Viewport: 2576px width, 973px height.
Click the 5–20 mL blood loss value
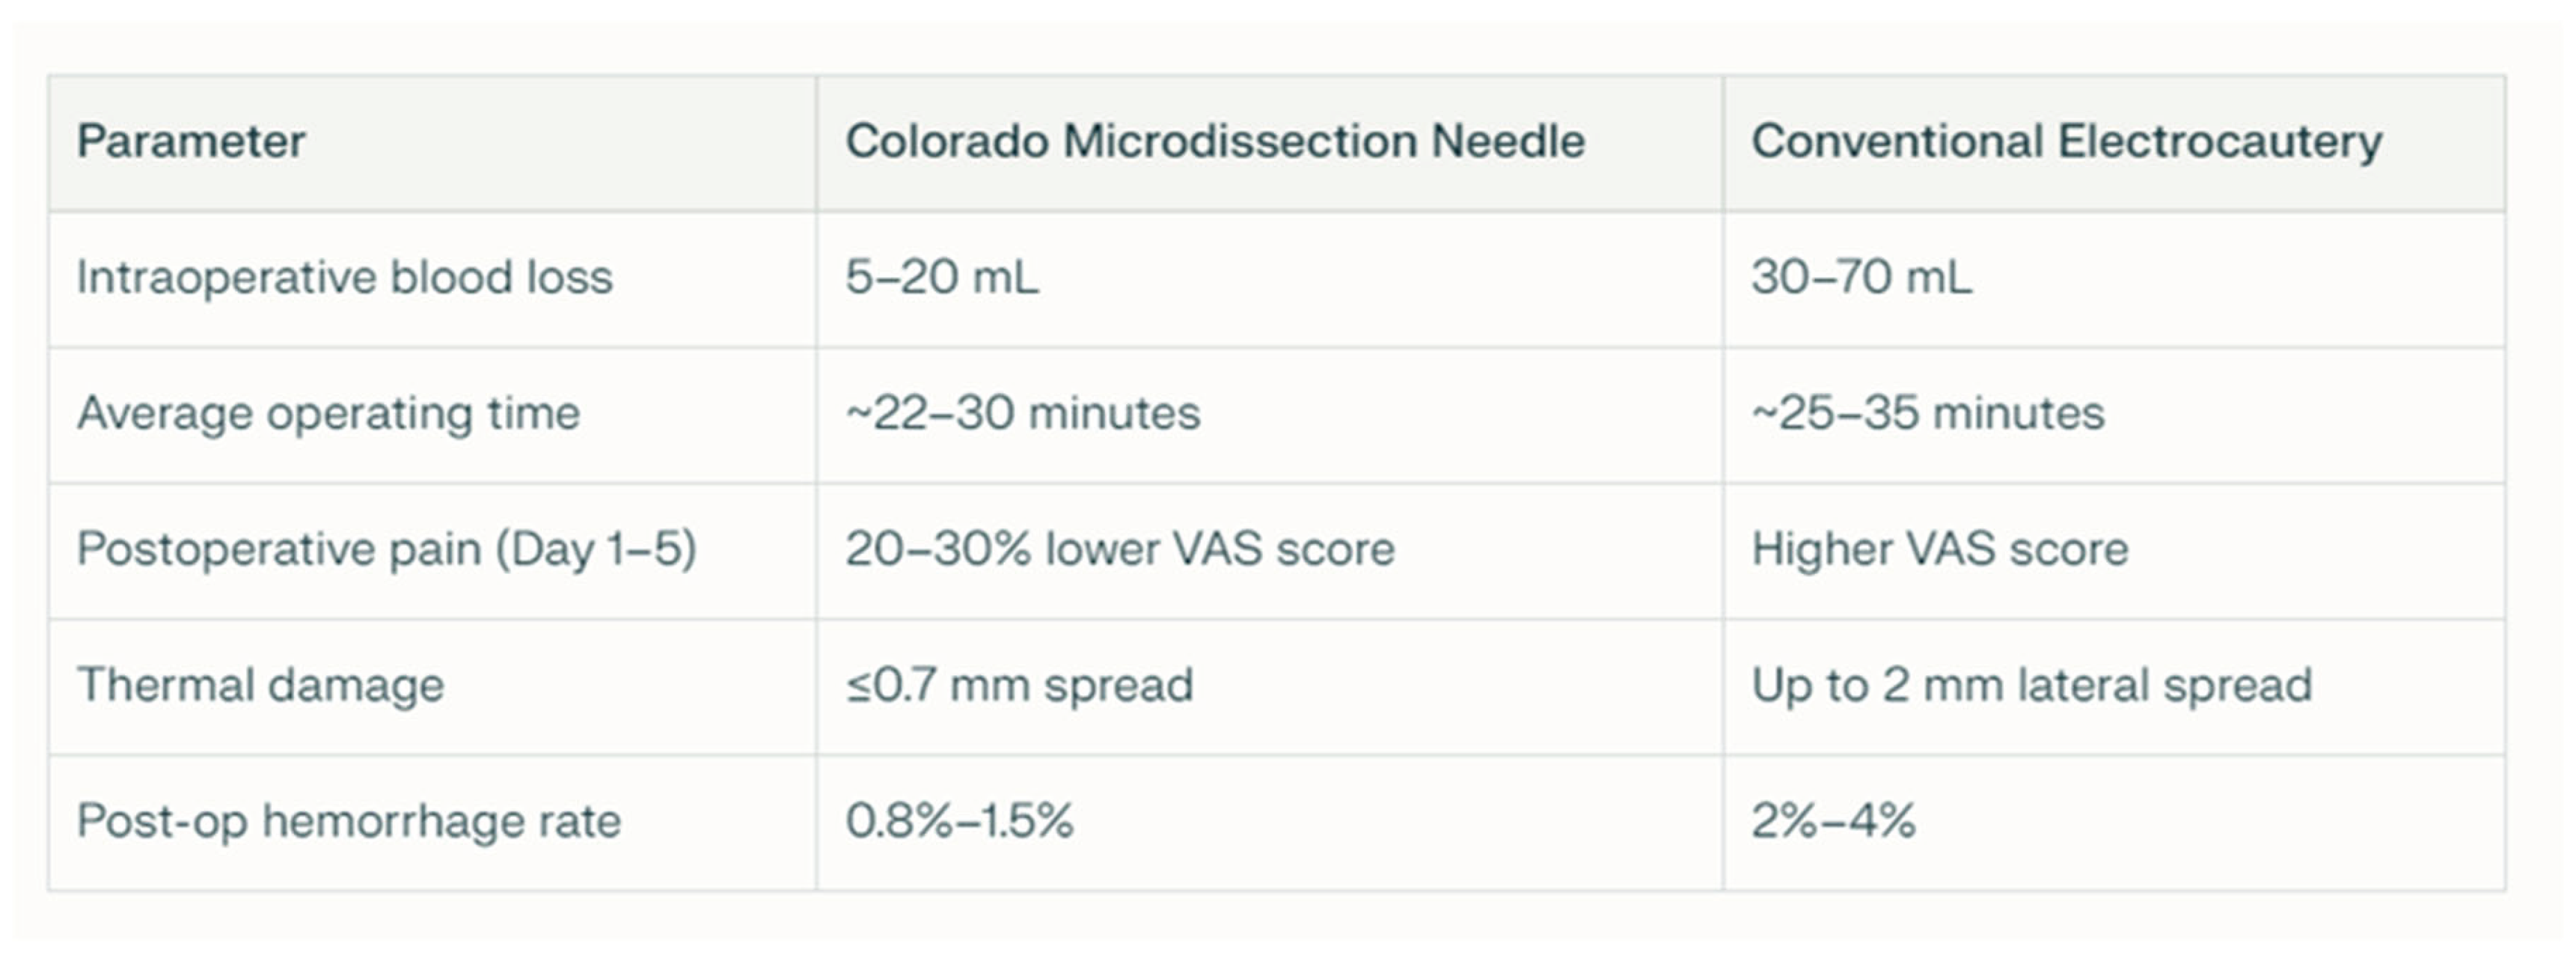[942, 278]
